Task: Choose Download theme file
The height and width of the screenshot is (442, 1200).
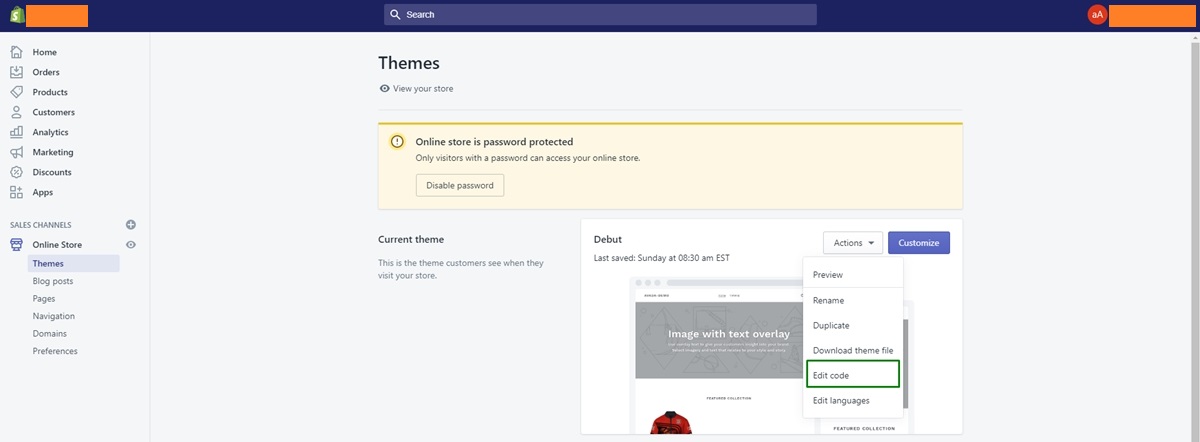Action: (x=853, y=350)
